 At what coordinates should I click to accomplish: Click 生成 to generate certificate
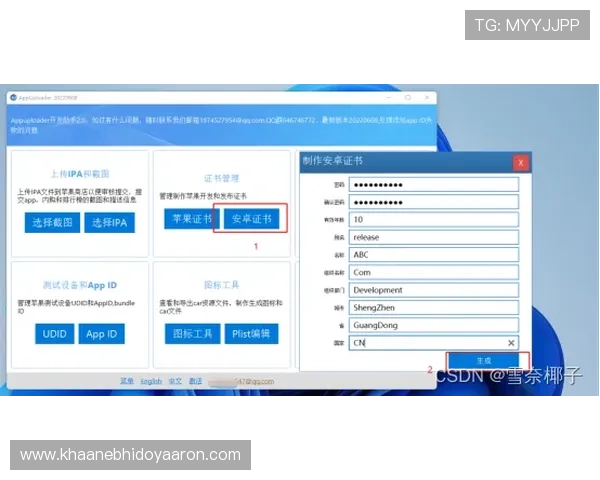pyautogui.click(x=482, y=360)
